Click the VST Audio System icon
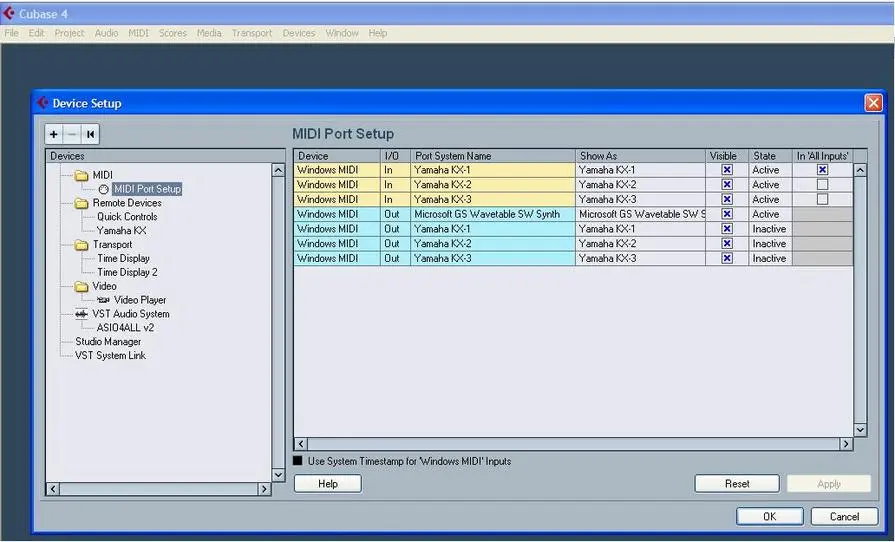Image resolution: width=895 pixels, height=542 pixels. (x=82, y=314)
